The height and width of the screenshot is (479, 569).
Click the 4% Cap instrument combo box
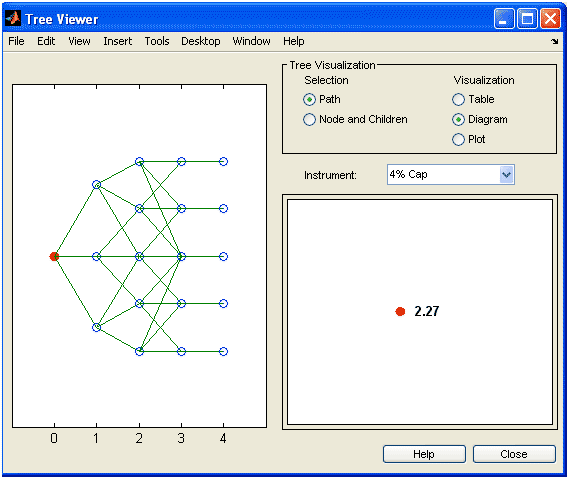point(450,175)
